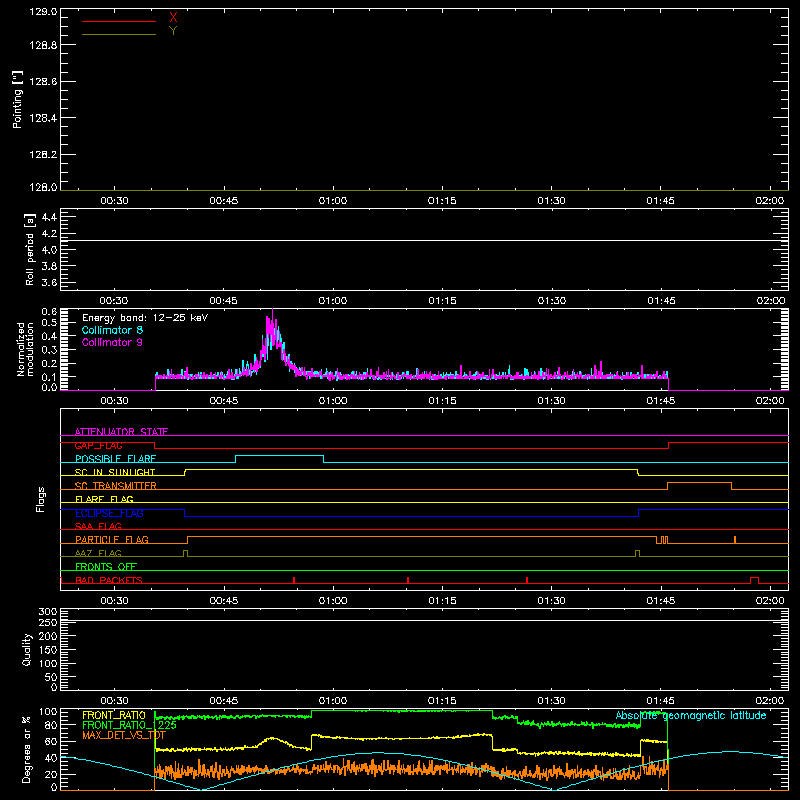This screenshot has height=800, width=800.
Task: Click the FRONTS_OFF flag label
Action: coord(106,566)
